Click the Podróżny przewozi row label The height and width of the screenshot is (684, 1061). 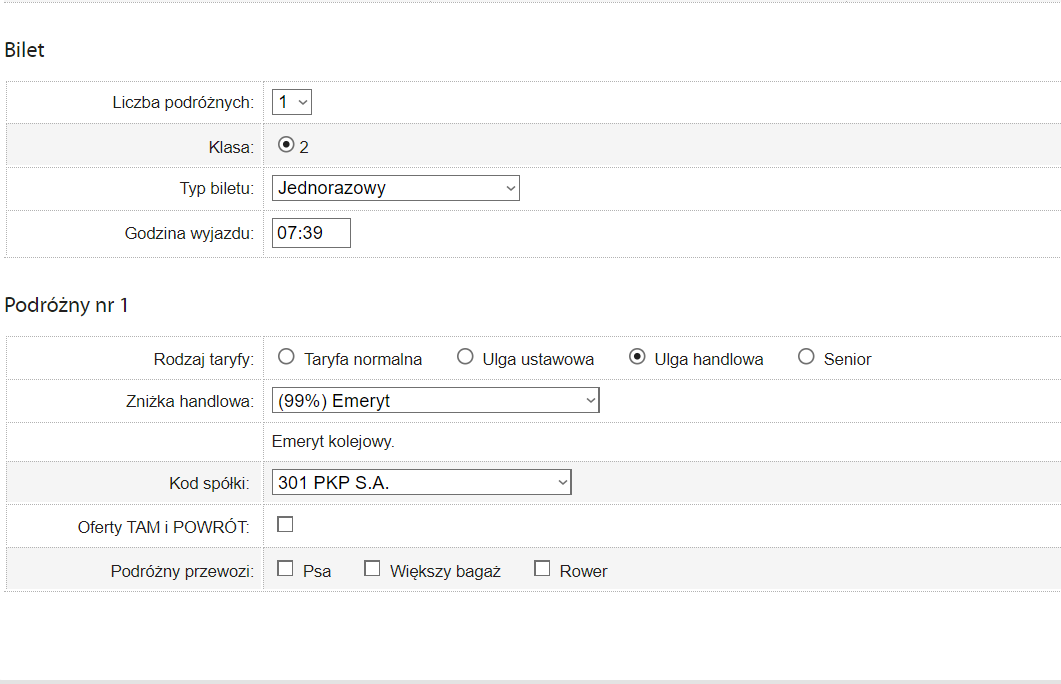point(182,571)
